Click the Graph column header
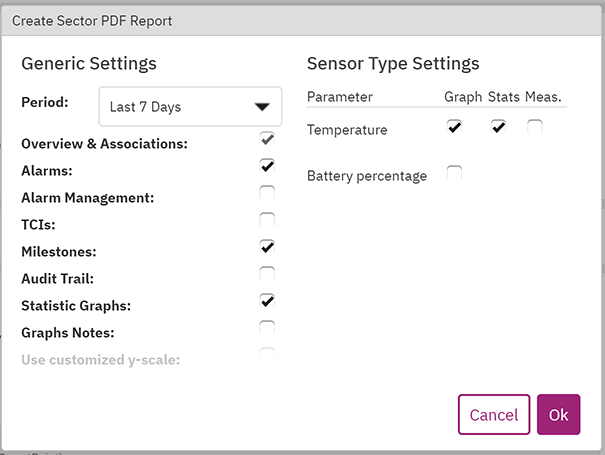 pyautogui.click(x=463, y=97)
